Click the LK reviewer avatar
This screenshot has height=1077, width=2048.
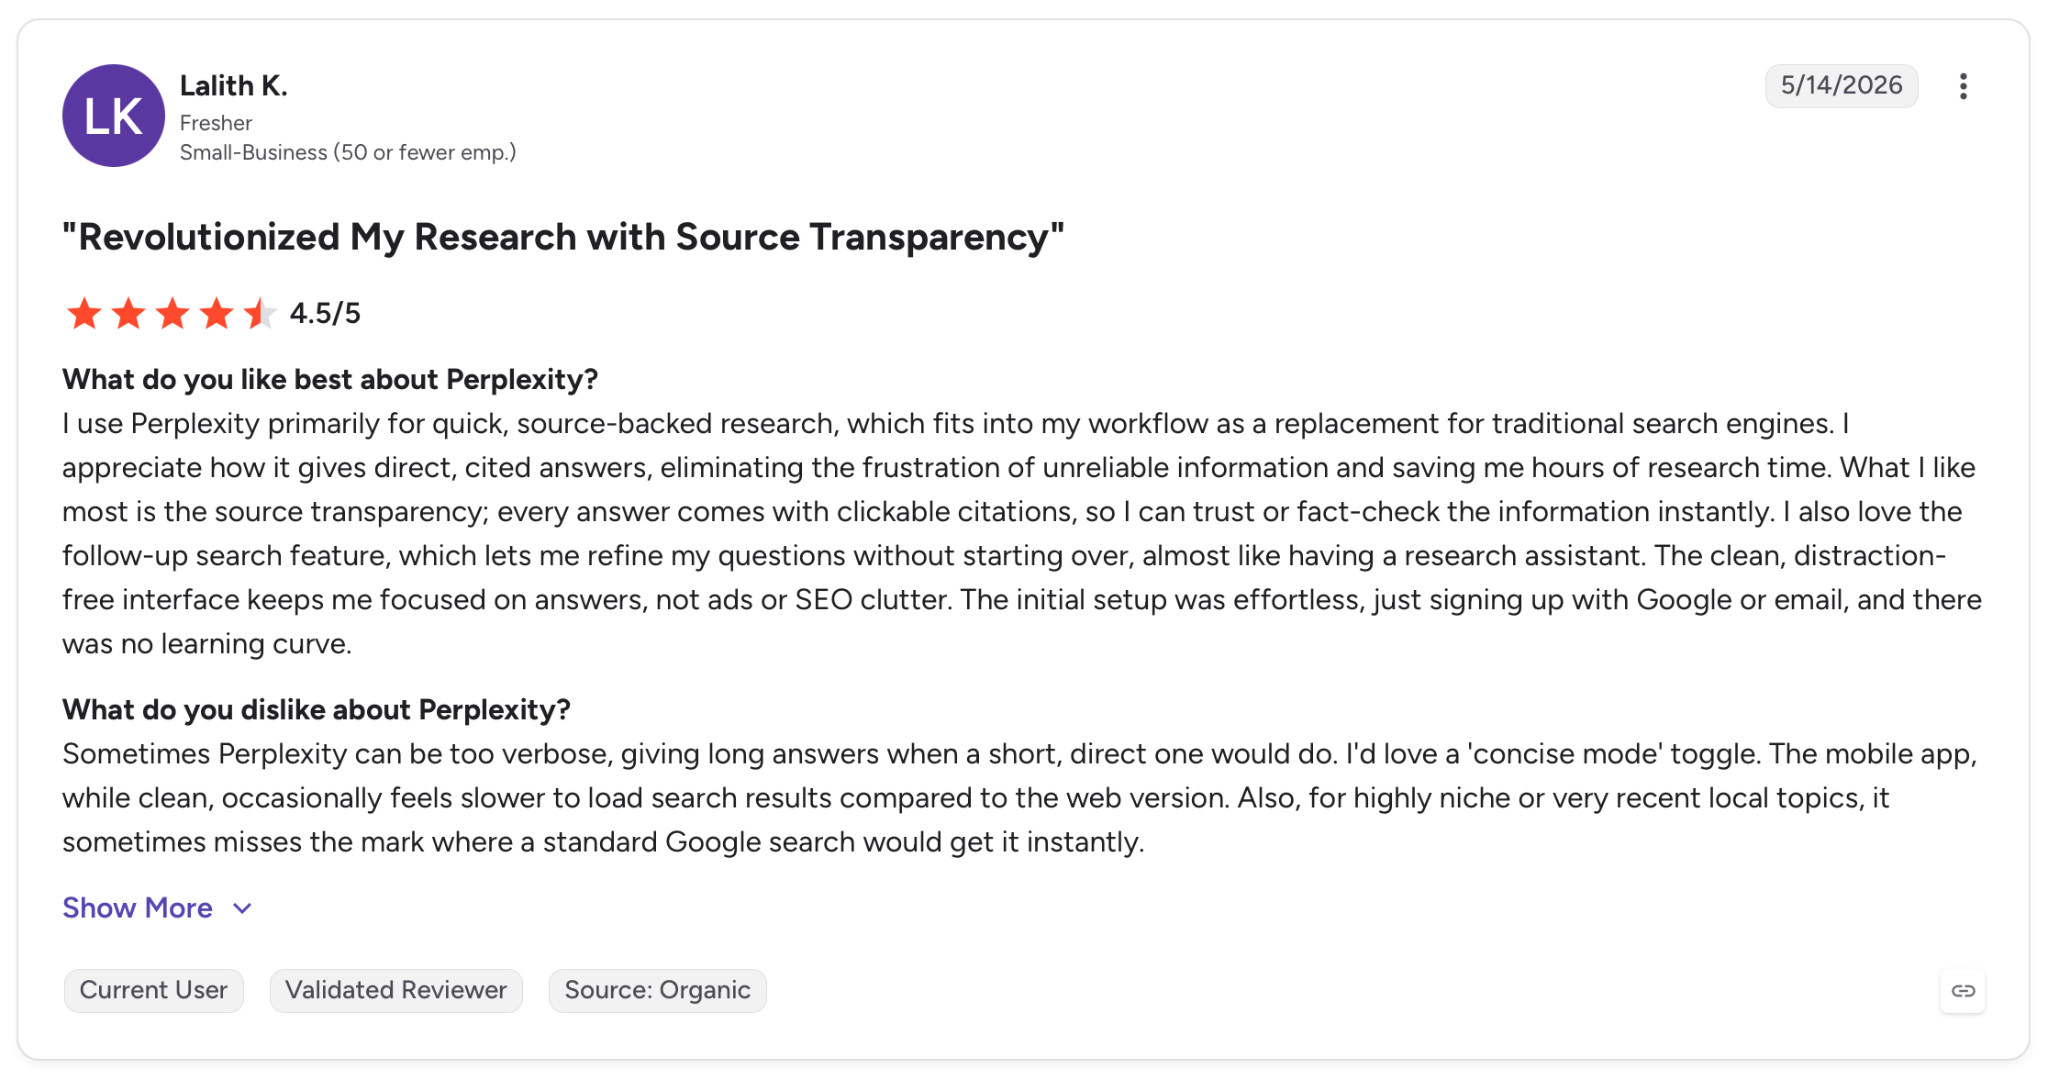pyautogui.click(x=113, y=116)
